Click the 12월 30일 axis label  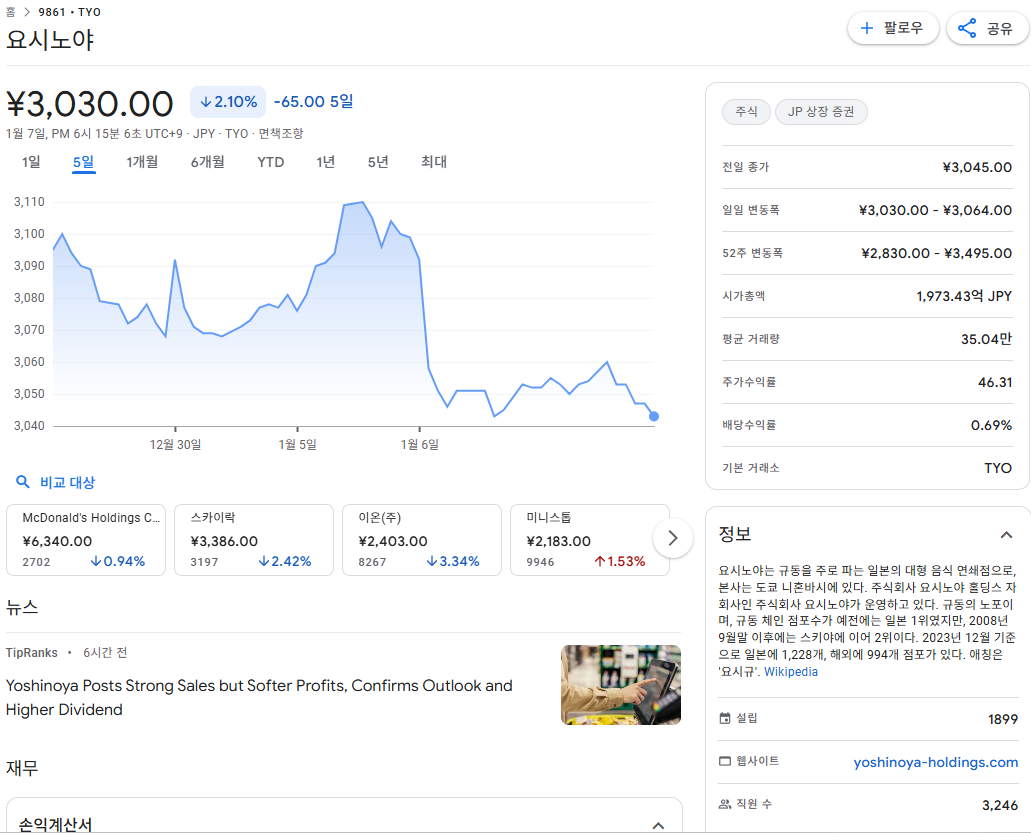[x=175, y=444]
